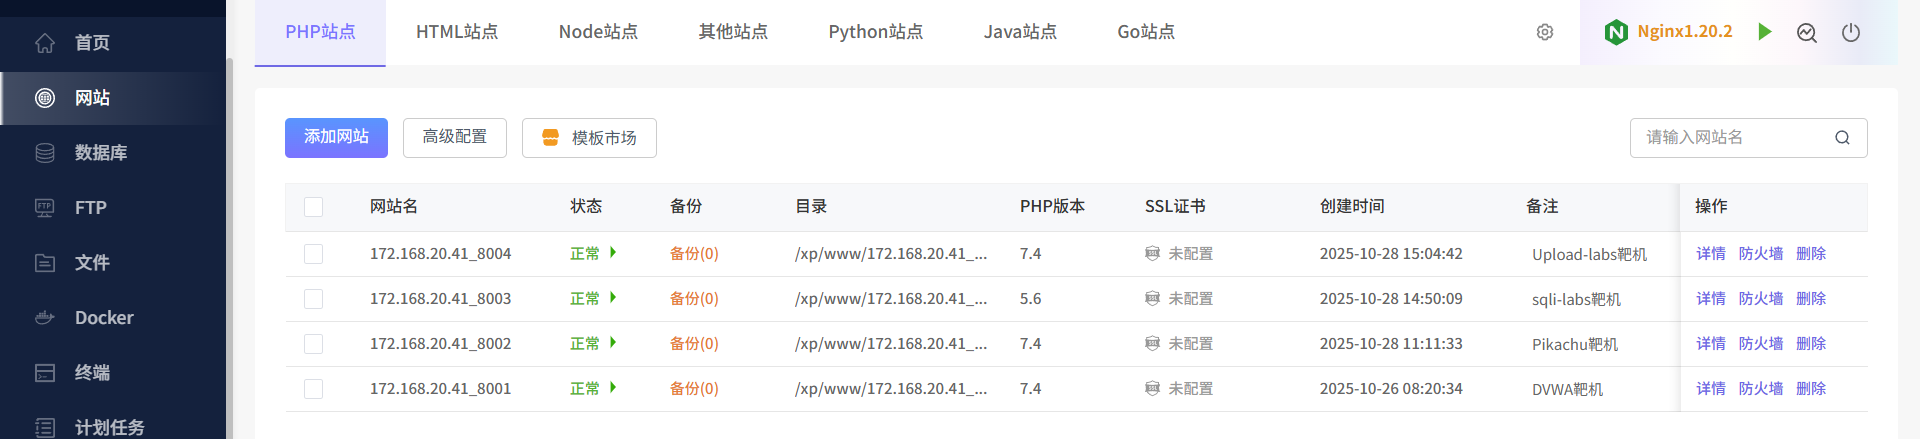Switch to the HTML站点 tab
This screenshot has height=439, width=1920.
point(457,32)
